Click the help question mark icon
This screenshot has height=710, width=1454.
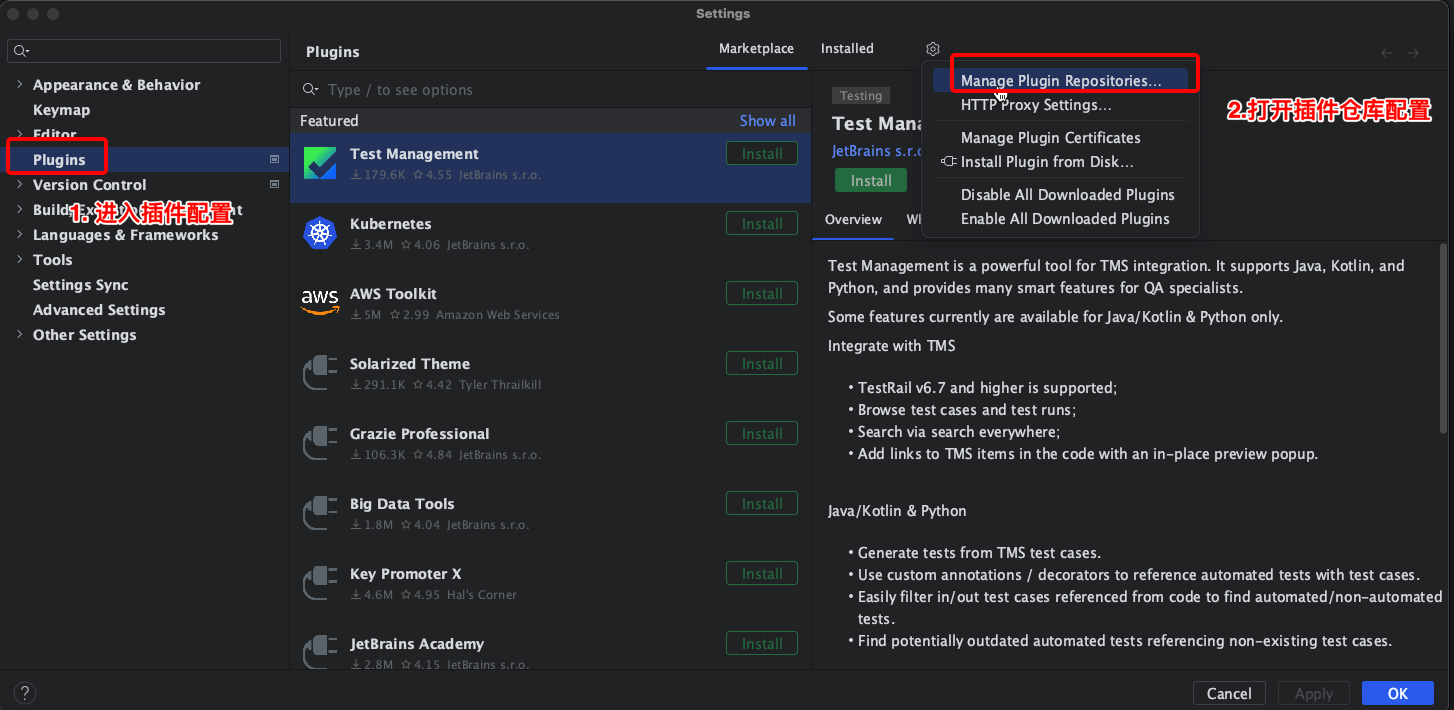pyautogui.click(x=25, y=693)
